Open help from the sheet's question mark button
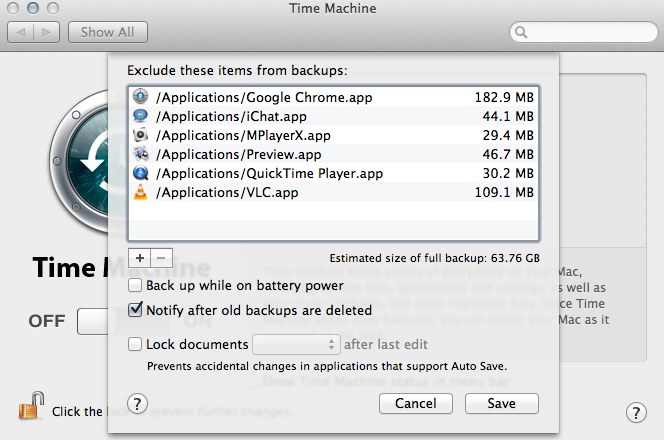 [137, 404]
